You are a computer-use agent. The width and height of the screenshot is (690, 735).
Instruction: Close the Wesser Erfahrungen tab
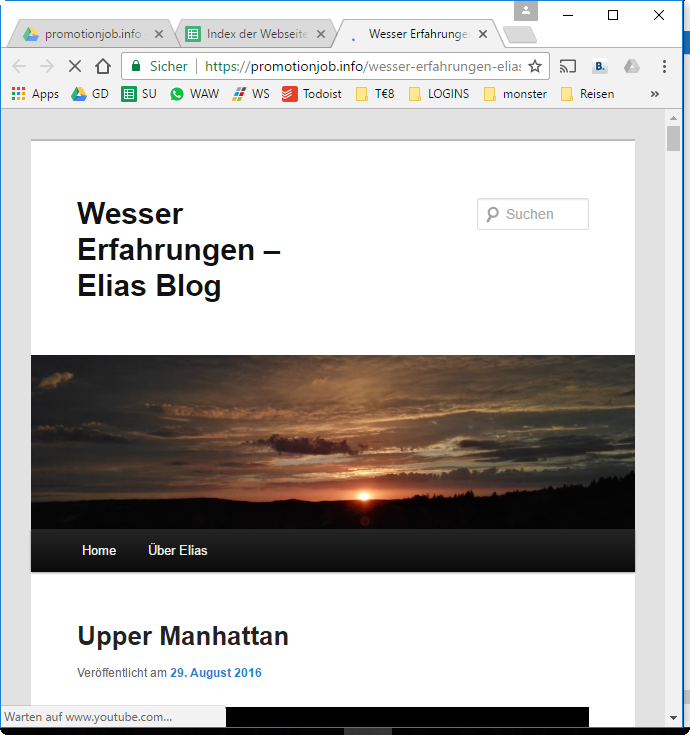(x=483, y=34)
